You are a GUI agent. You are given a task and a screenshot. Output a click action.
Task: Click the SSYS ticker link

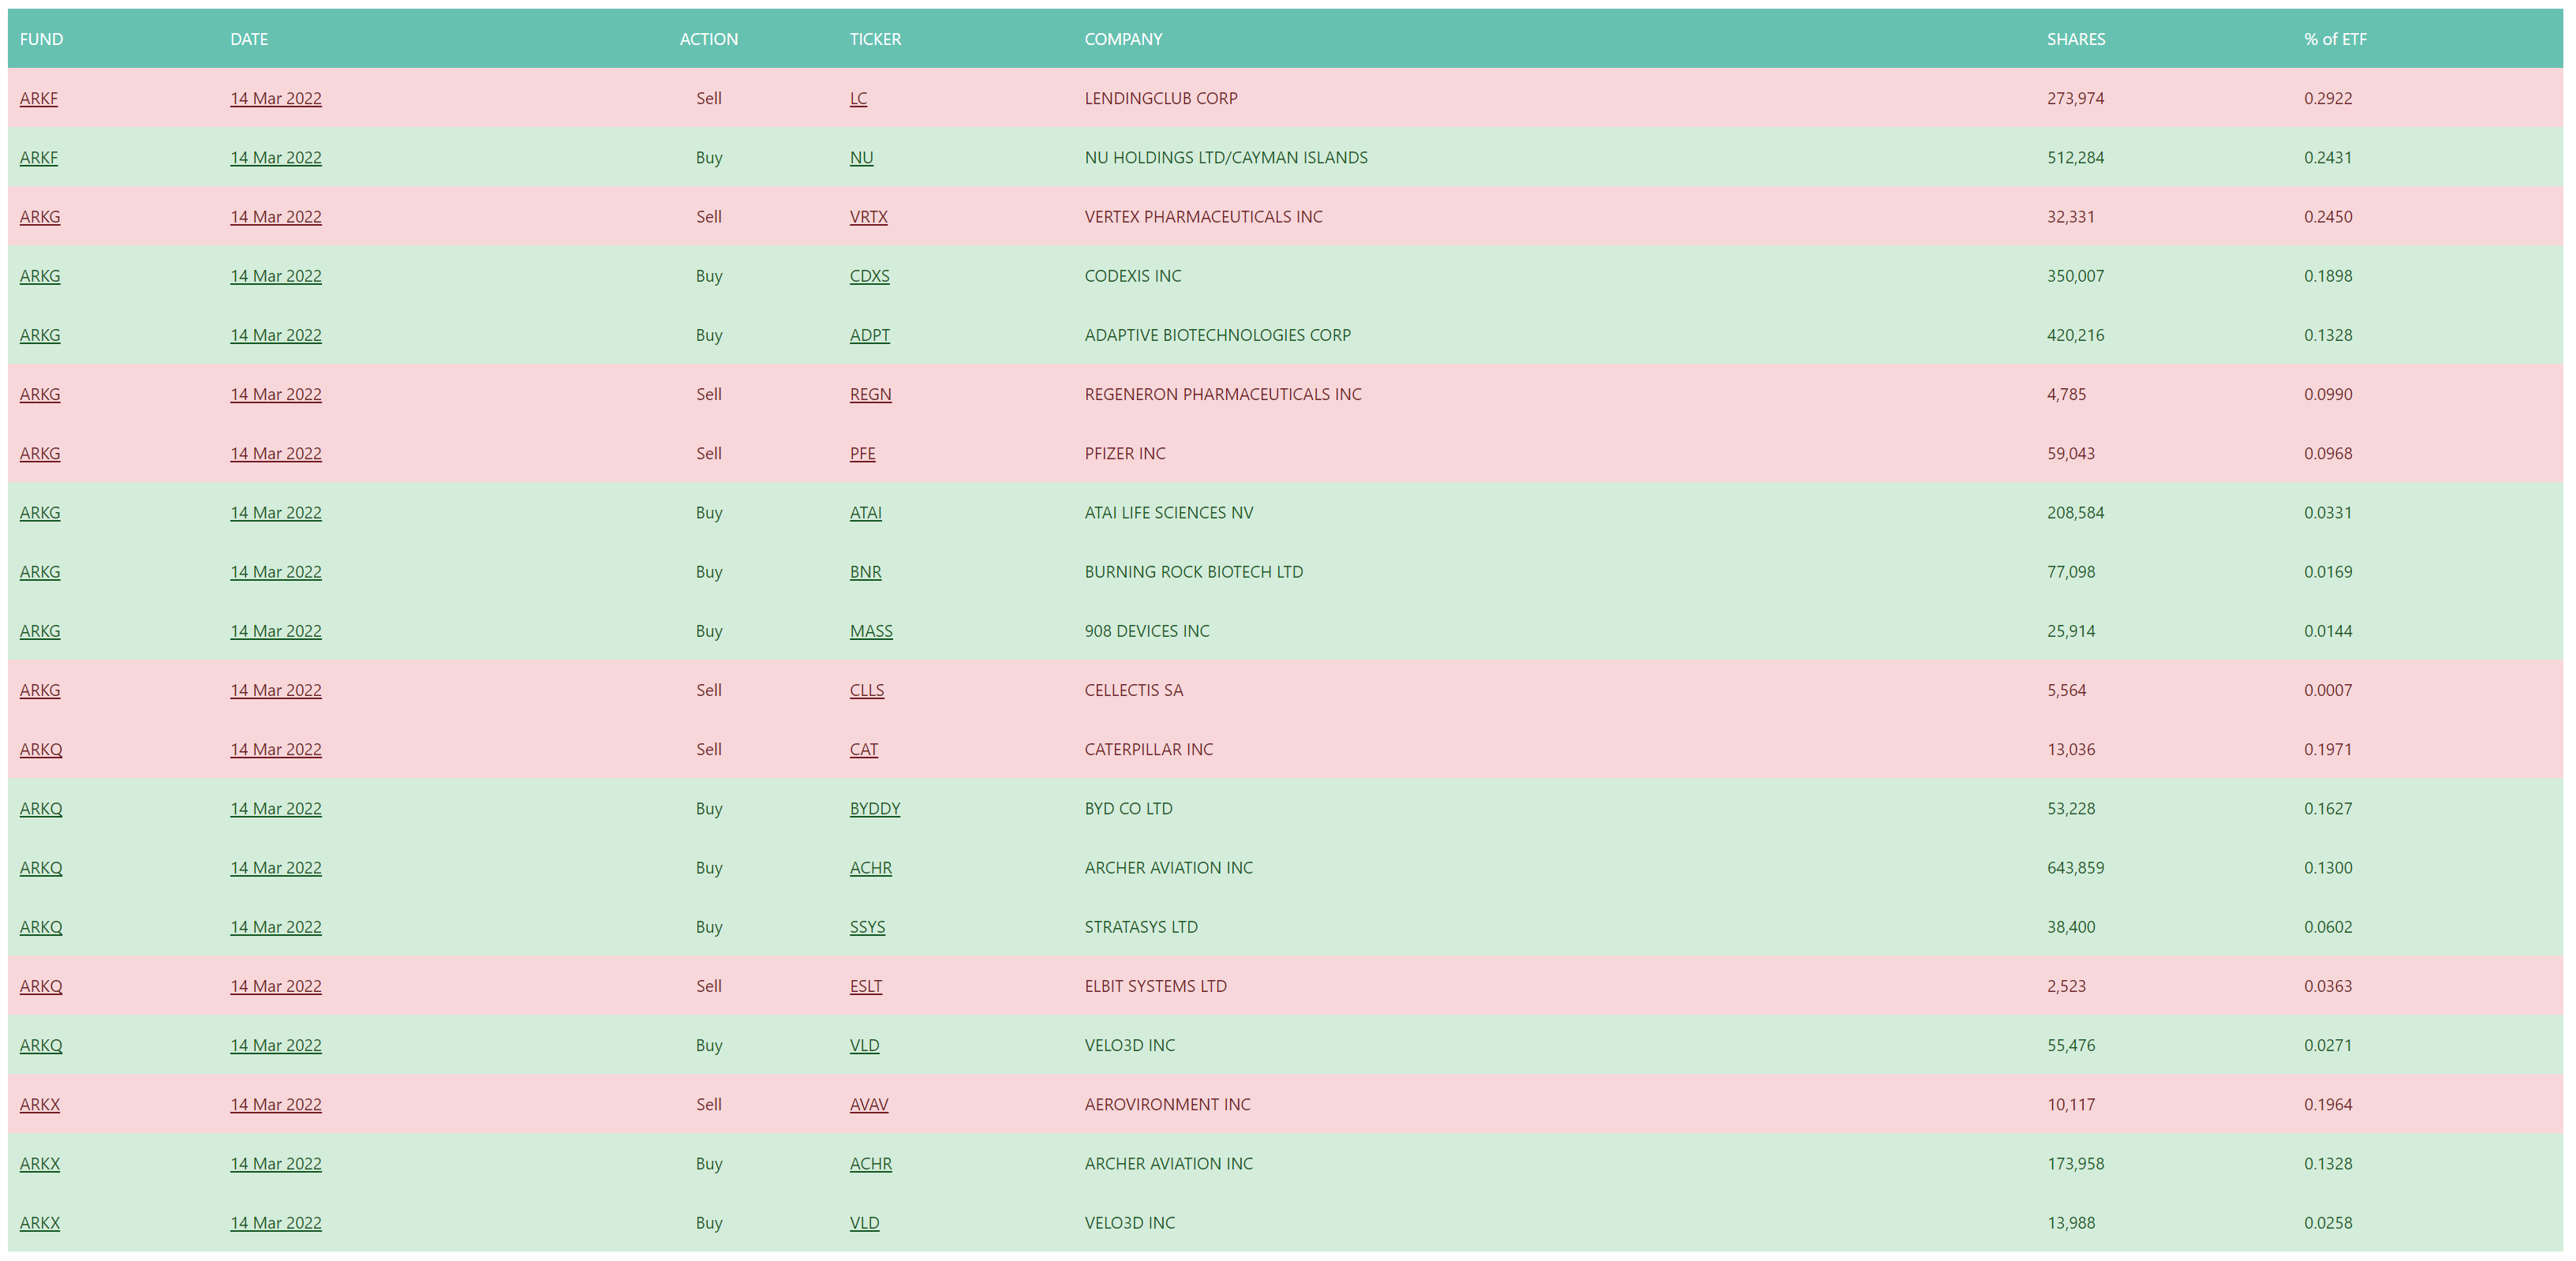coord(867,927)
